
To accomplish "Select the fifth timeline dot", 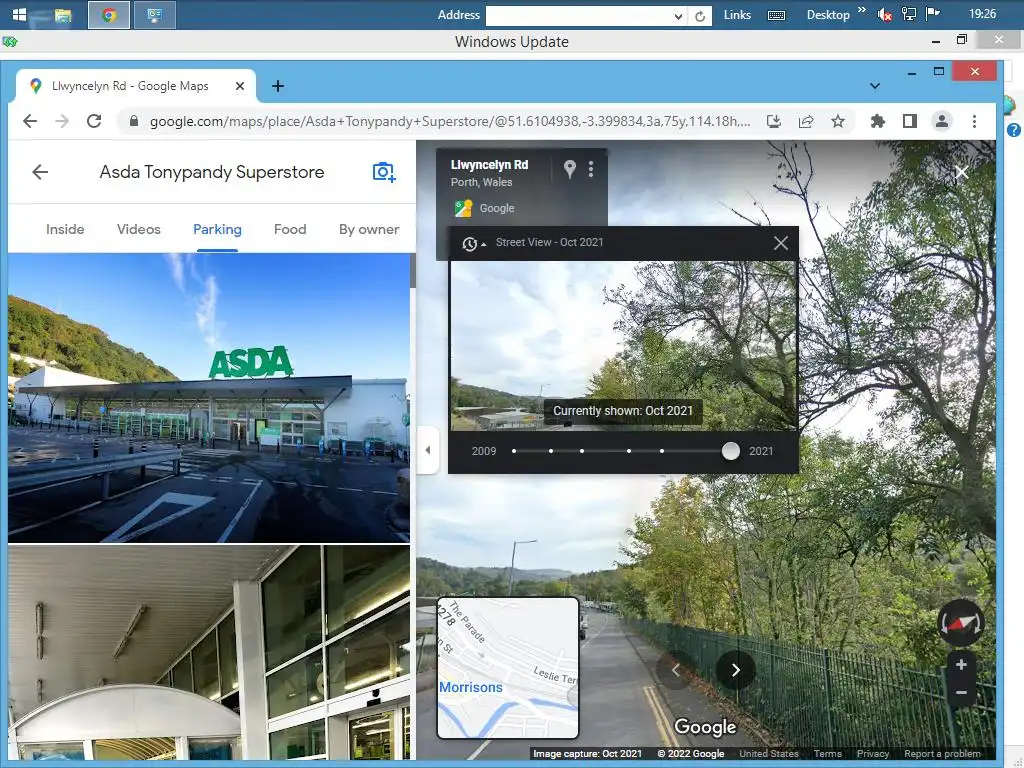I will (x=662, y=451).
